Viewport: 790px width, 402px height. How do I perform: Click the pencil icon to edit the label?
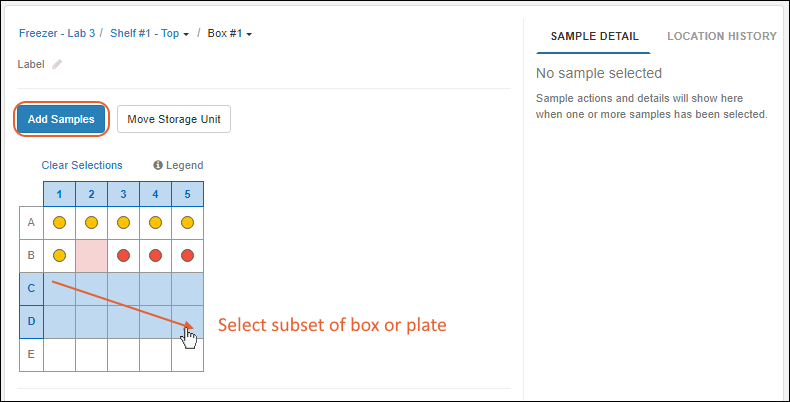pos(57,64)
